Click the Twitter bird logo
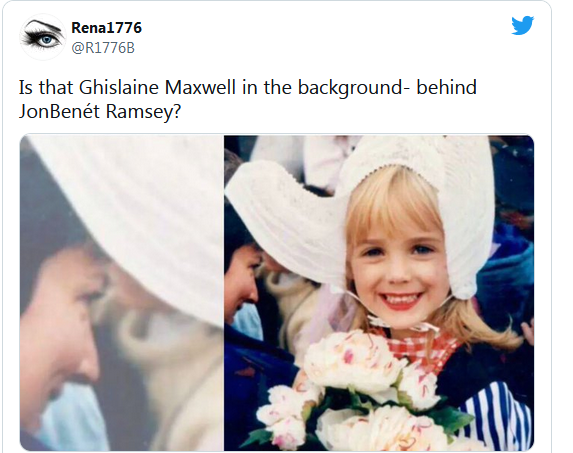 (x=522, y=25)
